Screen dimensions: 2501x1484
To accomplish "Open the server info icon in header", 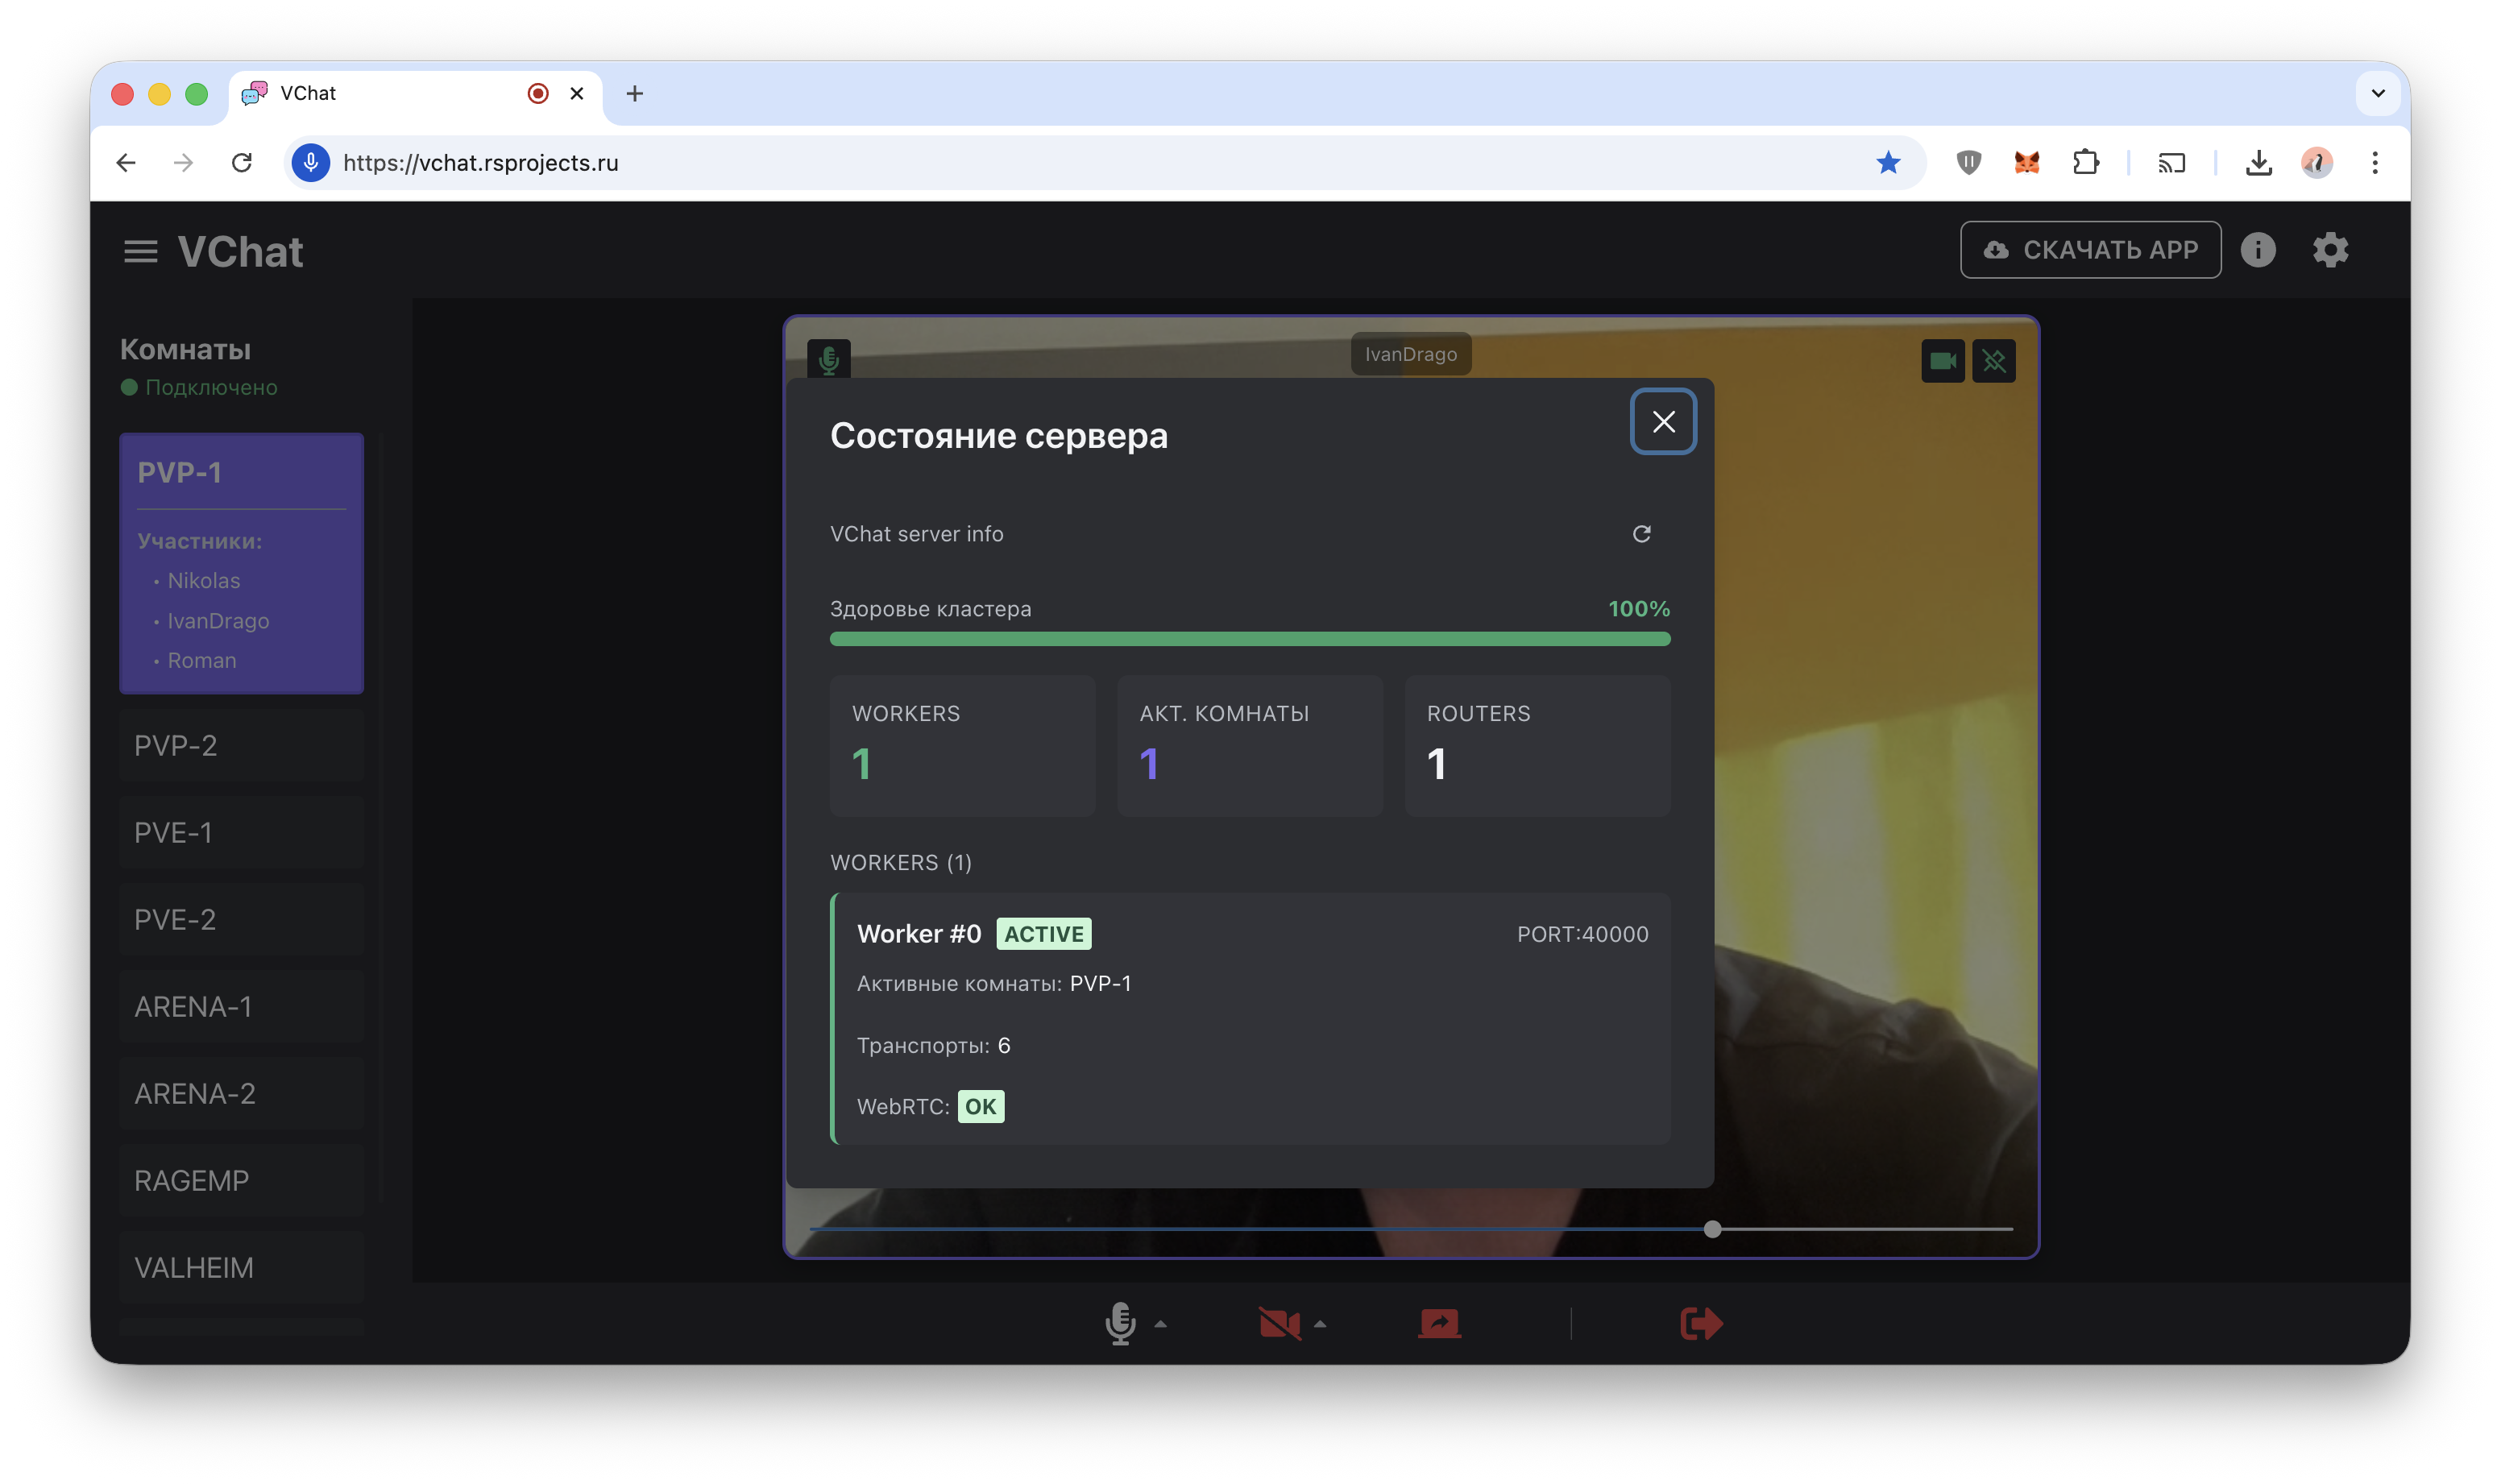I will coord(2257,250).
